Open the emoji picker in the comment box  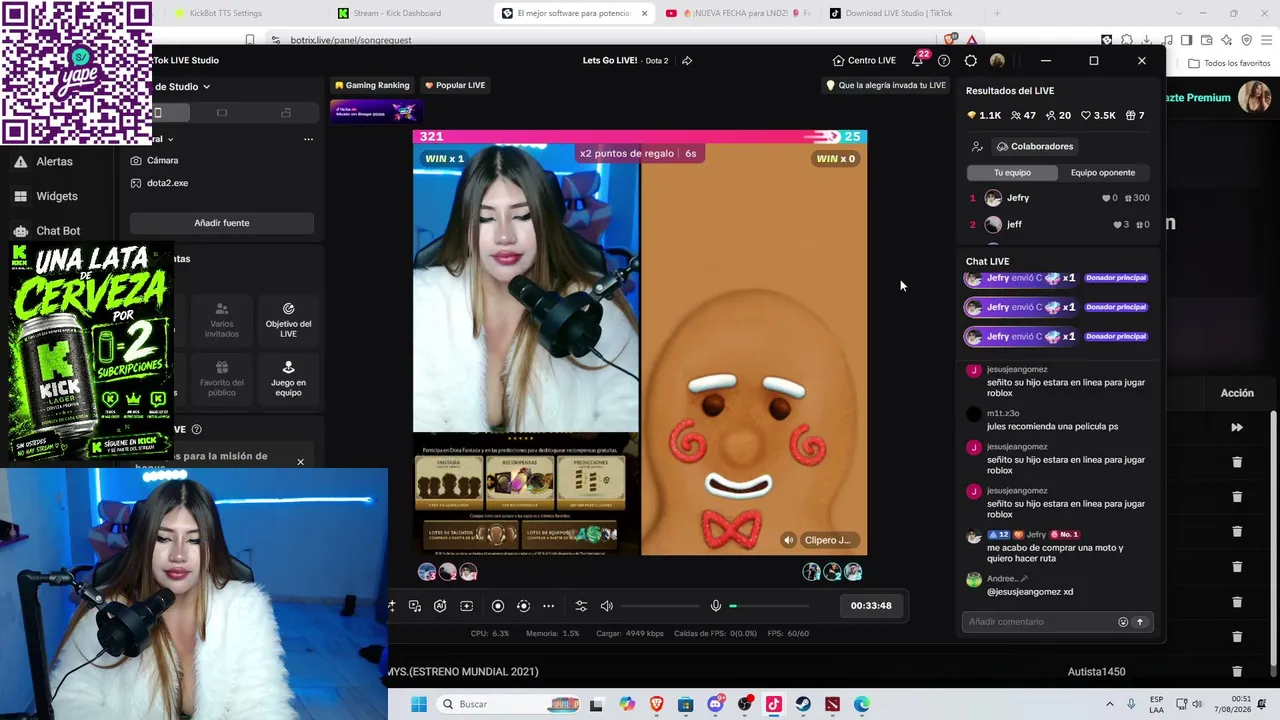(1123, 622)
